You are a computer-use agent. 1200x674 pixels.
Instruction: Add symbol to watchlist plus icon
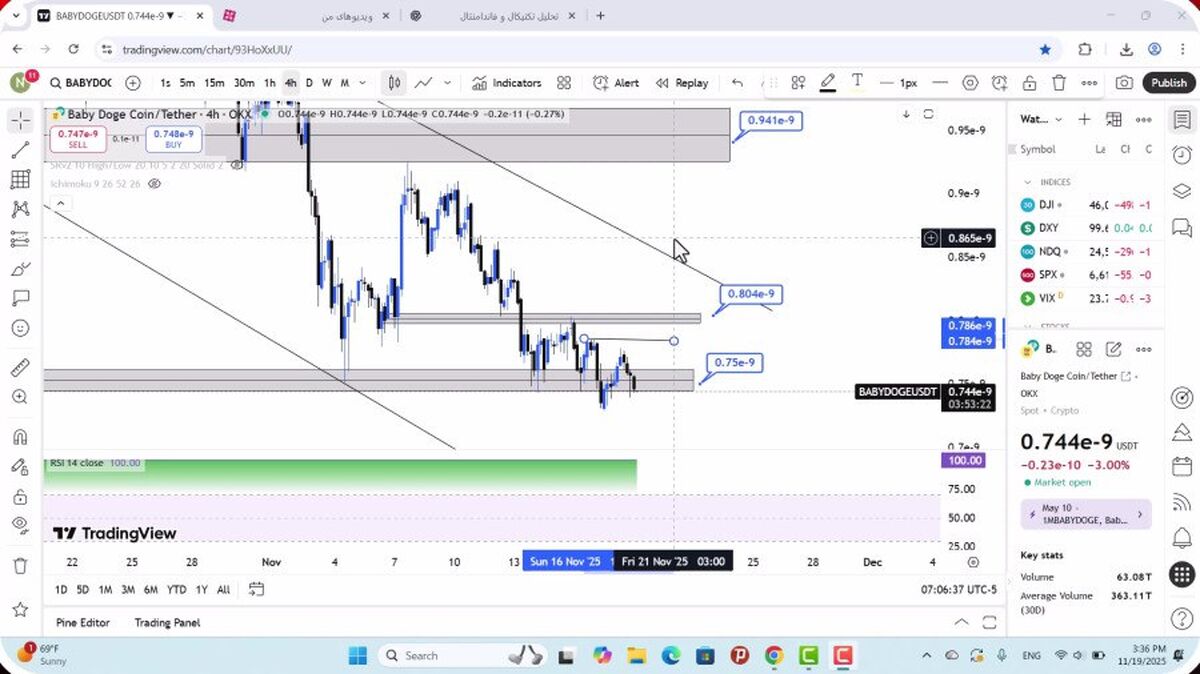point(1084,119)
